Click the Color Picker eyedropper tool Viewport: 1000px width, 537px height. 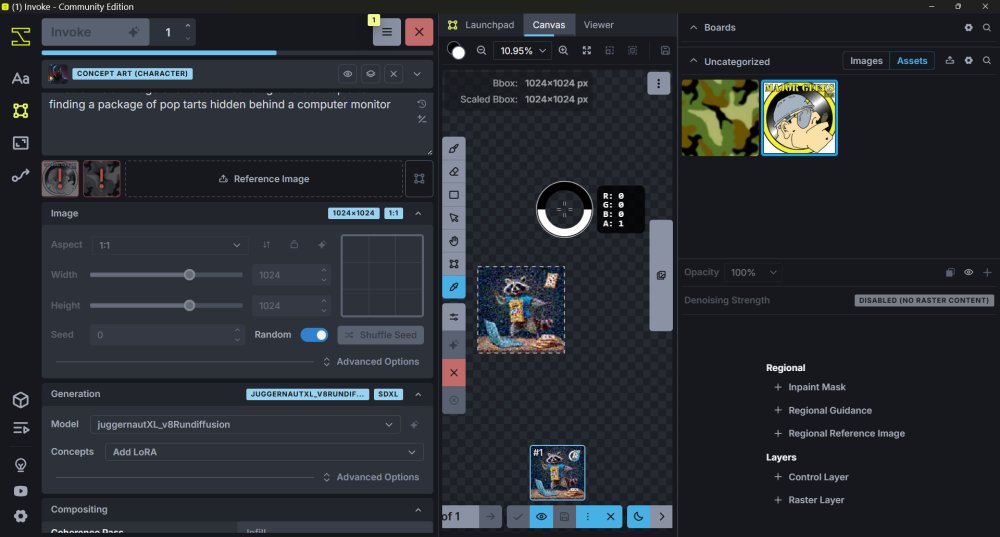pos(454,287)
